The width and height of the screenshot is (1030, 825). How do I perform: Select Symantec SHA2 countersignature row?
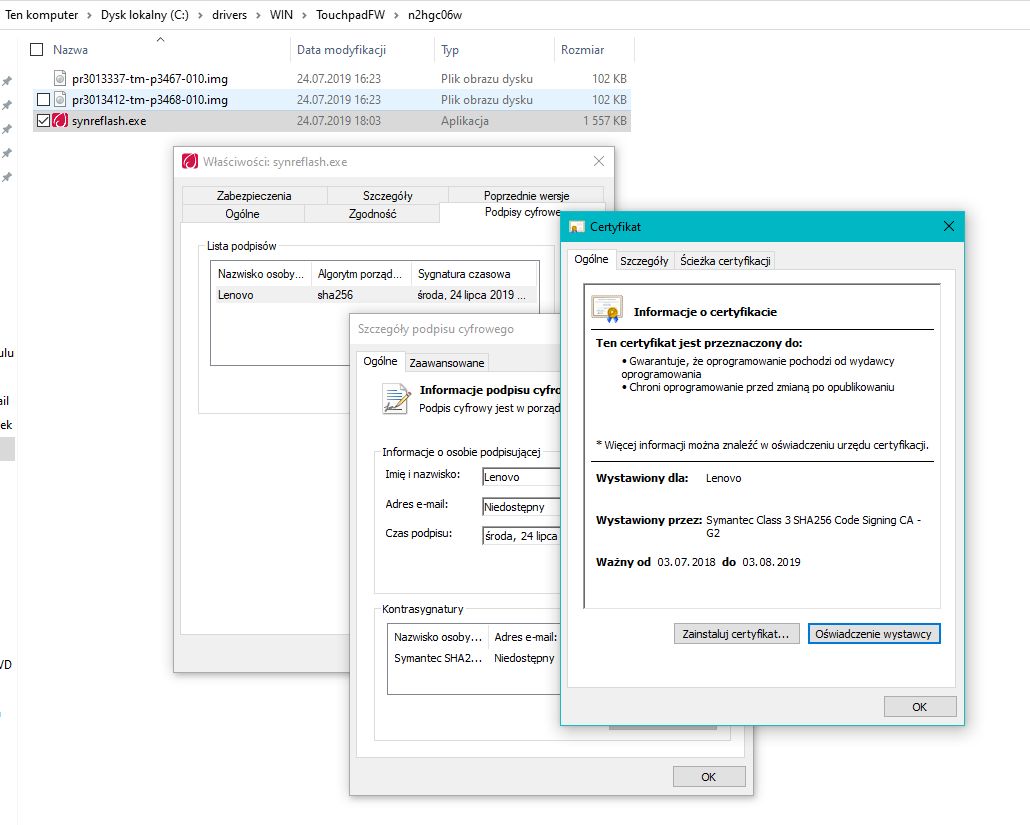[x=476, y=658]
